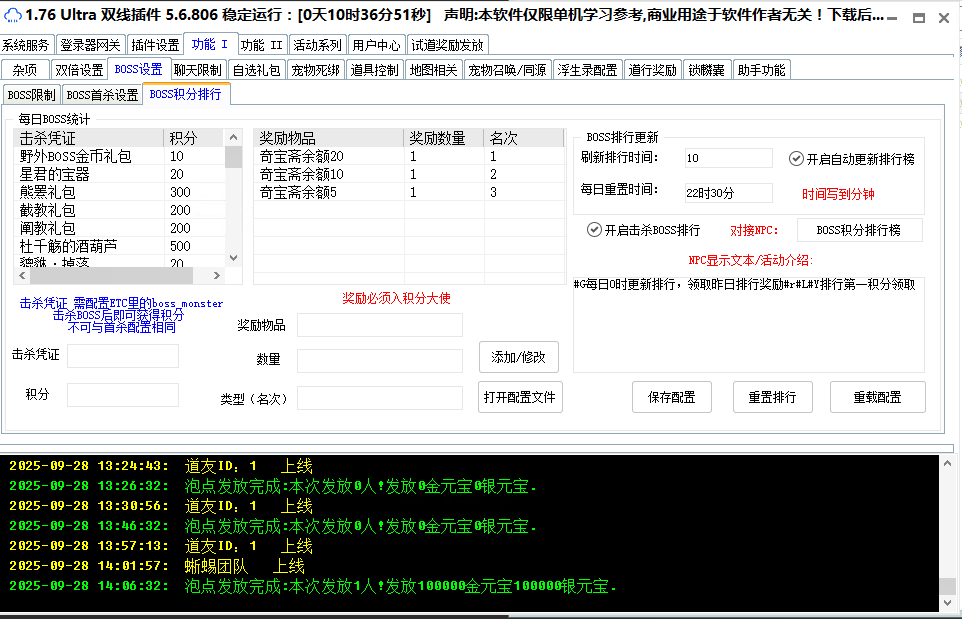Click the application icon in the title bar
This screenshot has width=962, height=619.
click(12, 14)
